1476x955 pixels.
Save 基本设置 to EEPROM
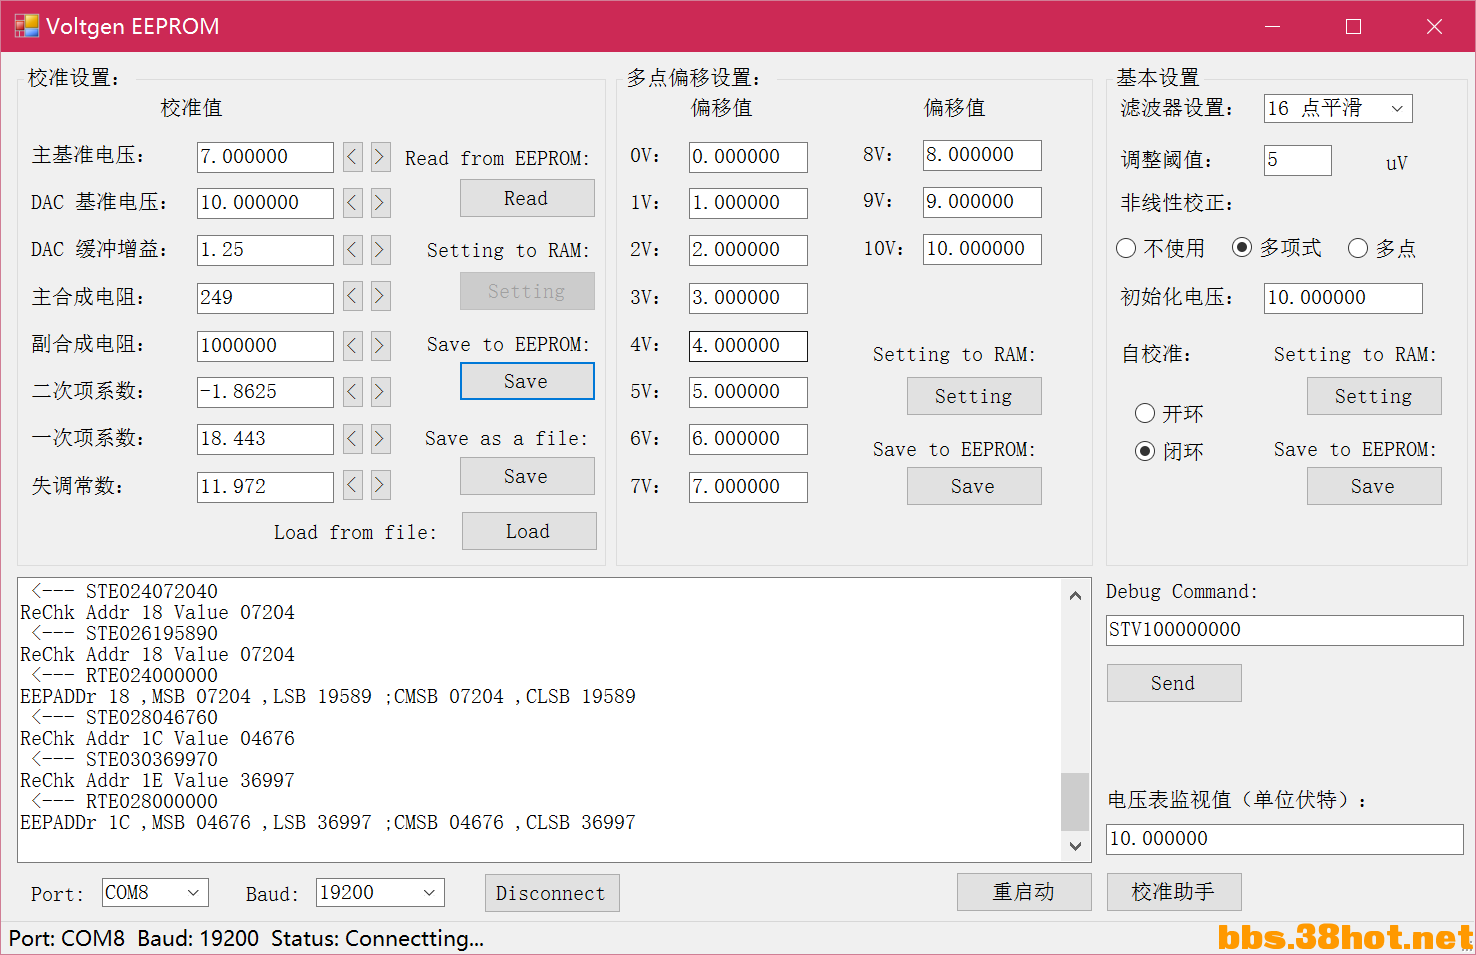point(1374,486)
